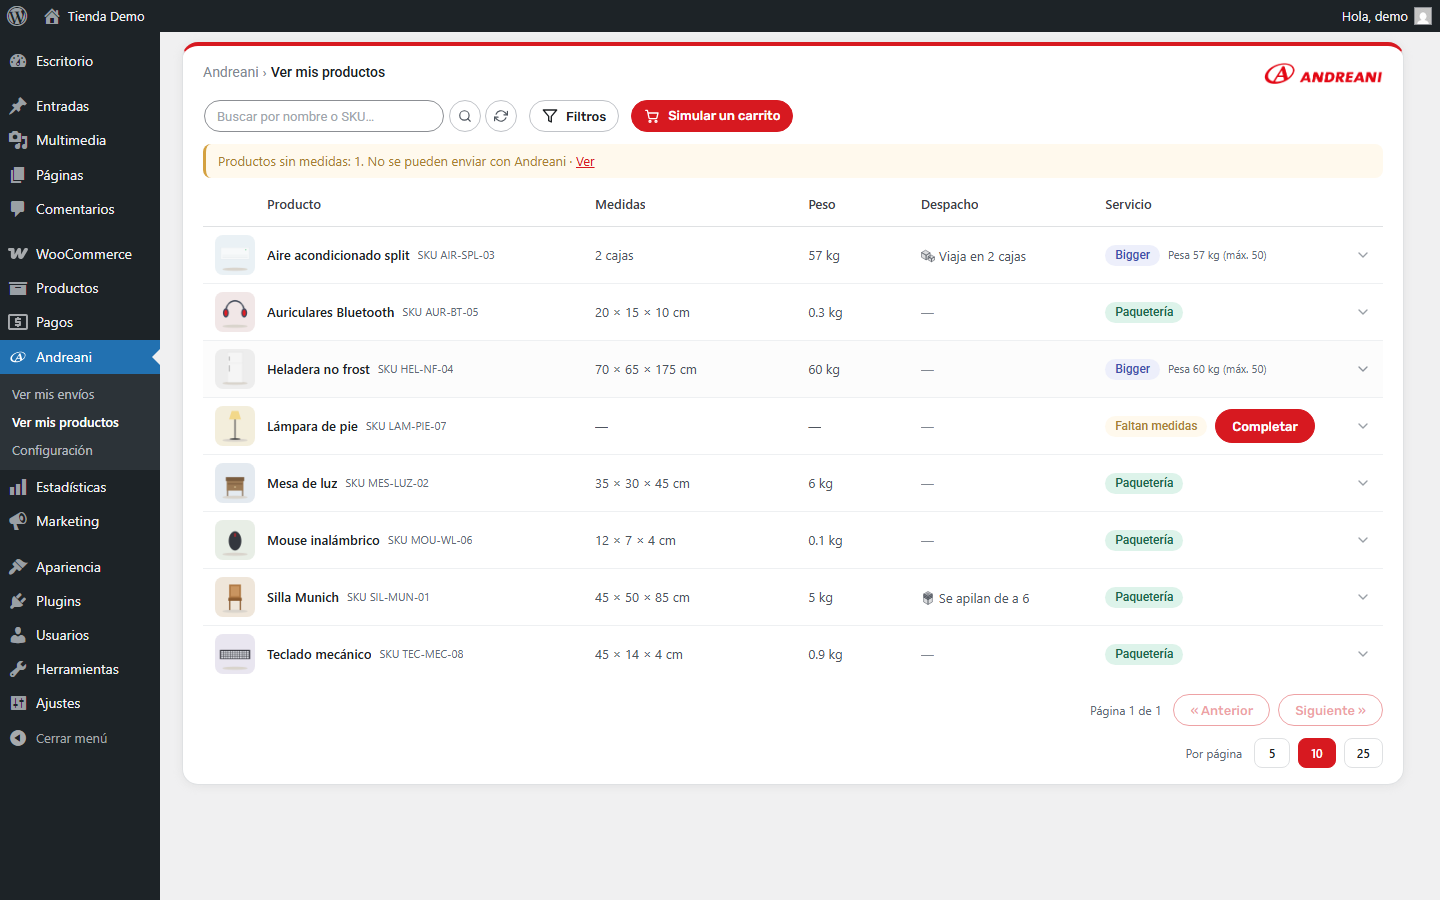Select the active 10 per page option
The height and width of the screenshot is (900, 1440).
click(1317, 753)
